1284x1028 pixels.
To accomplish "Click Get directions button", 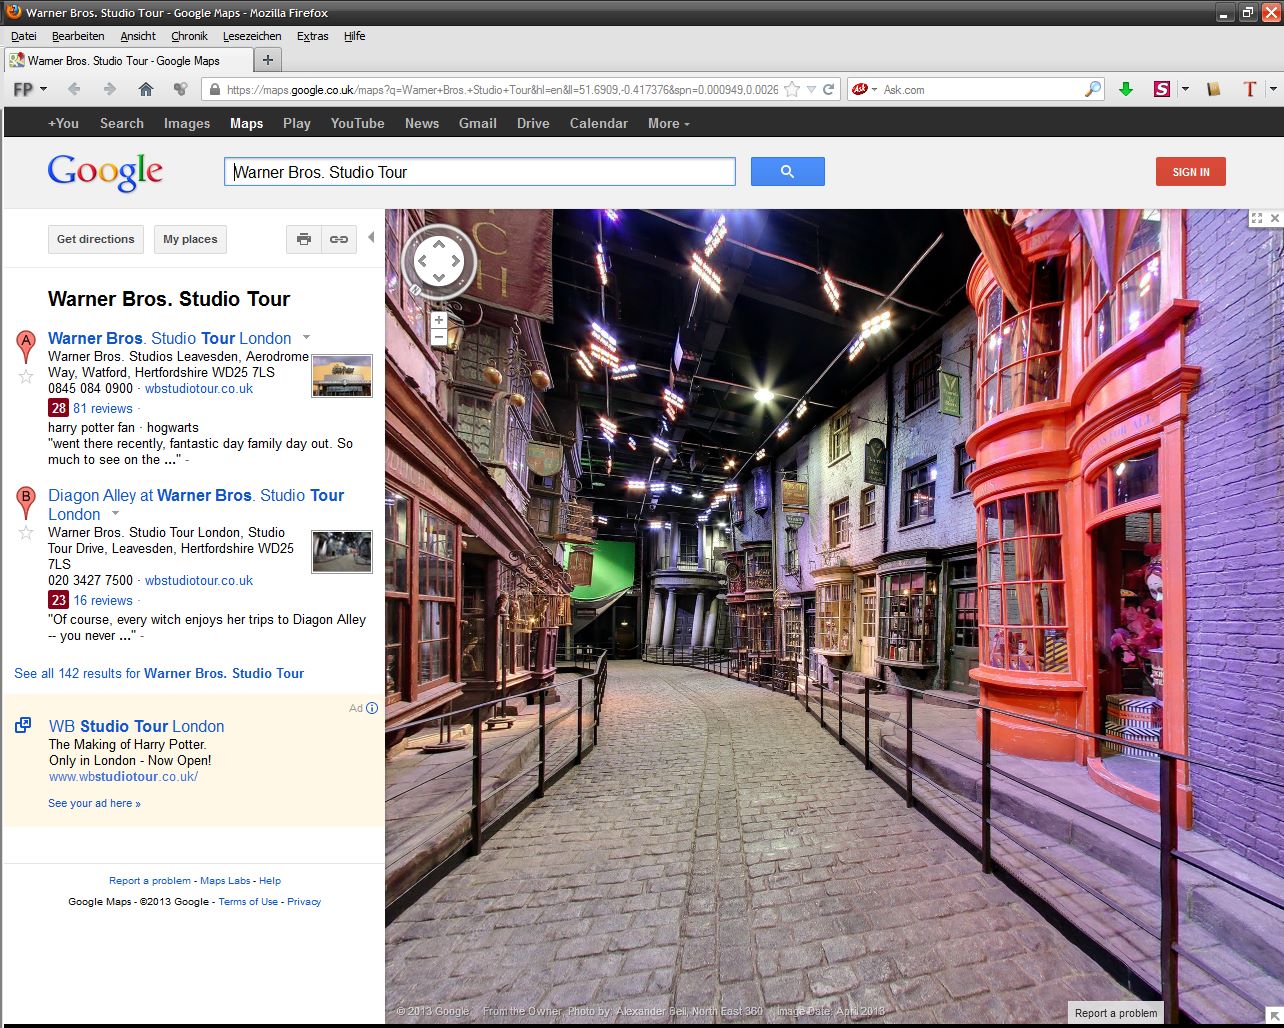I will (96, 239).
